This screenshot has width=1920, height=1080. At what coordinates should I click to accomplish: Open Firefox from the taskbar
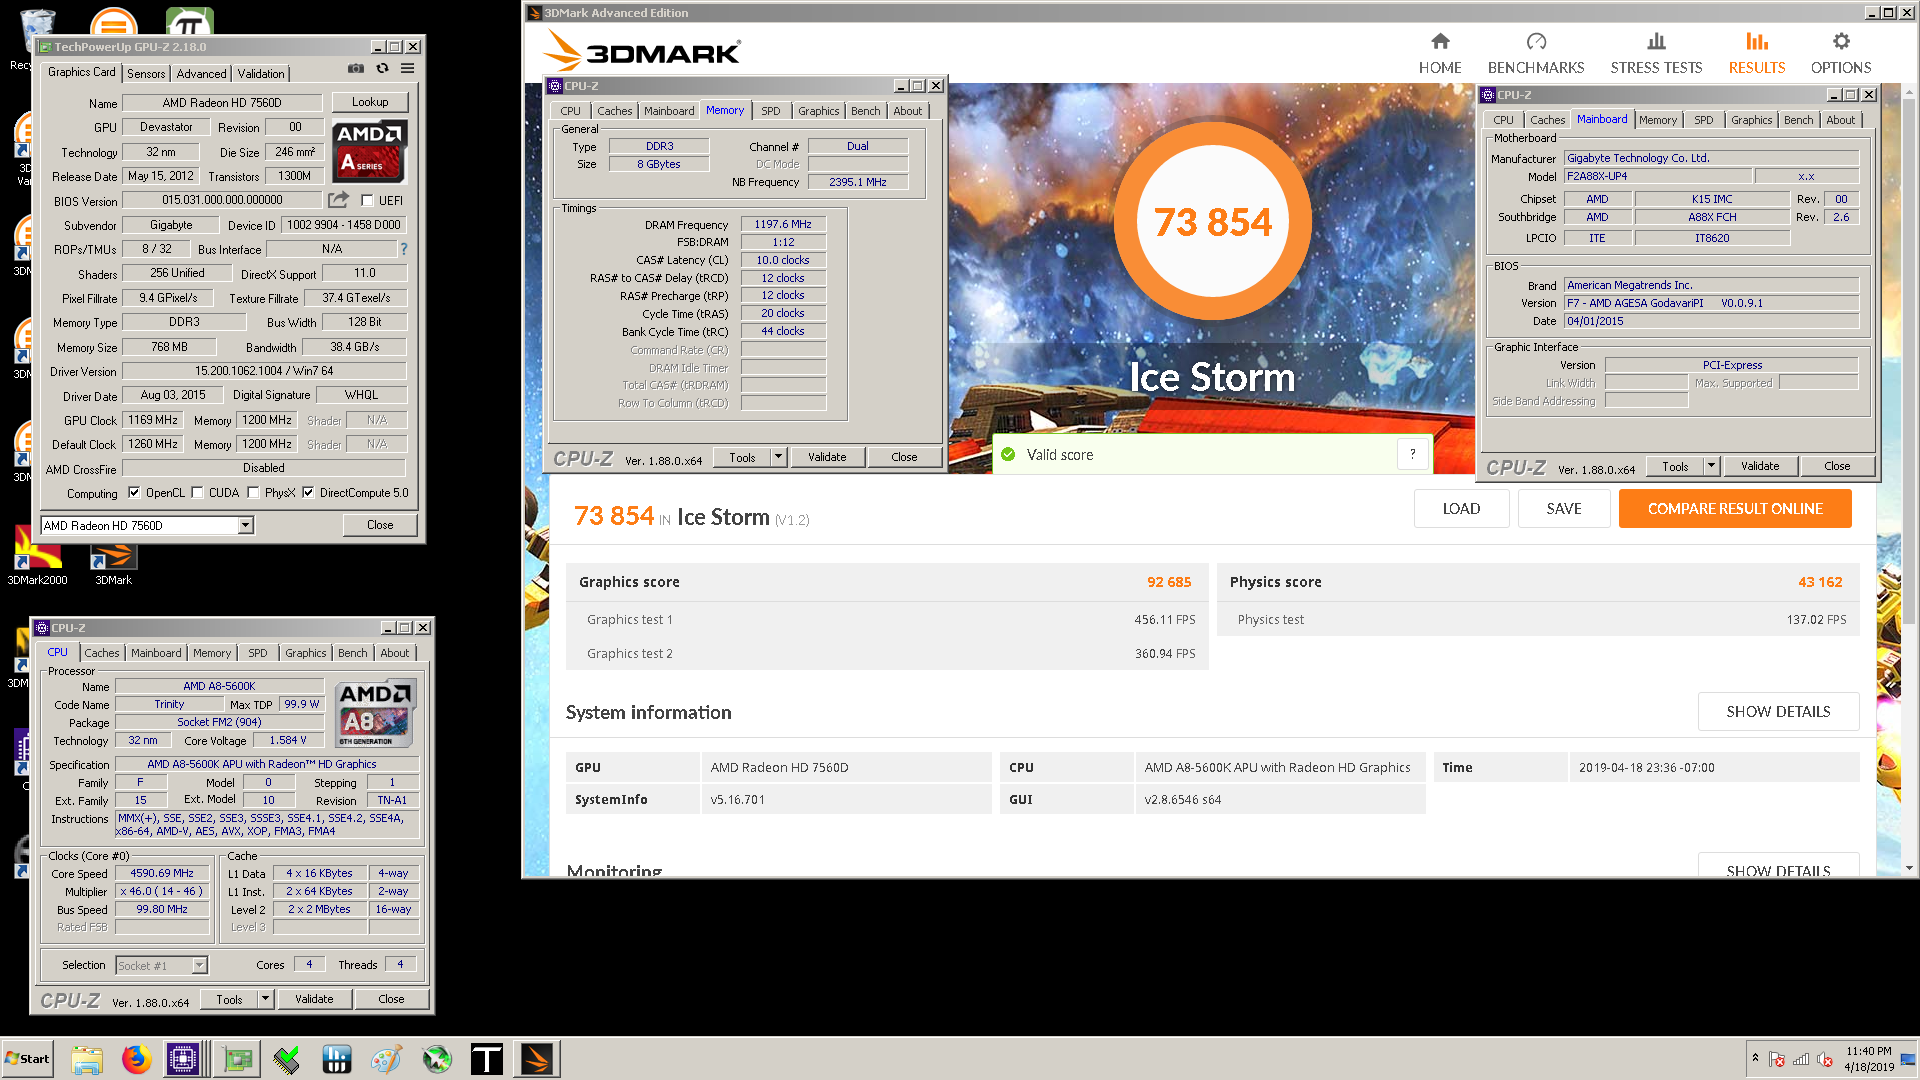click(136, 1059)
